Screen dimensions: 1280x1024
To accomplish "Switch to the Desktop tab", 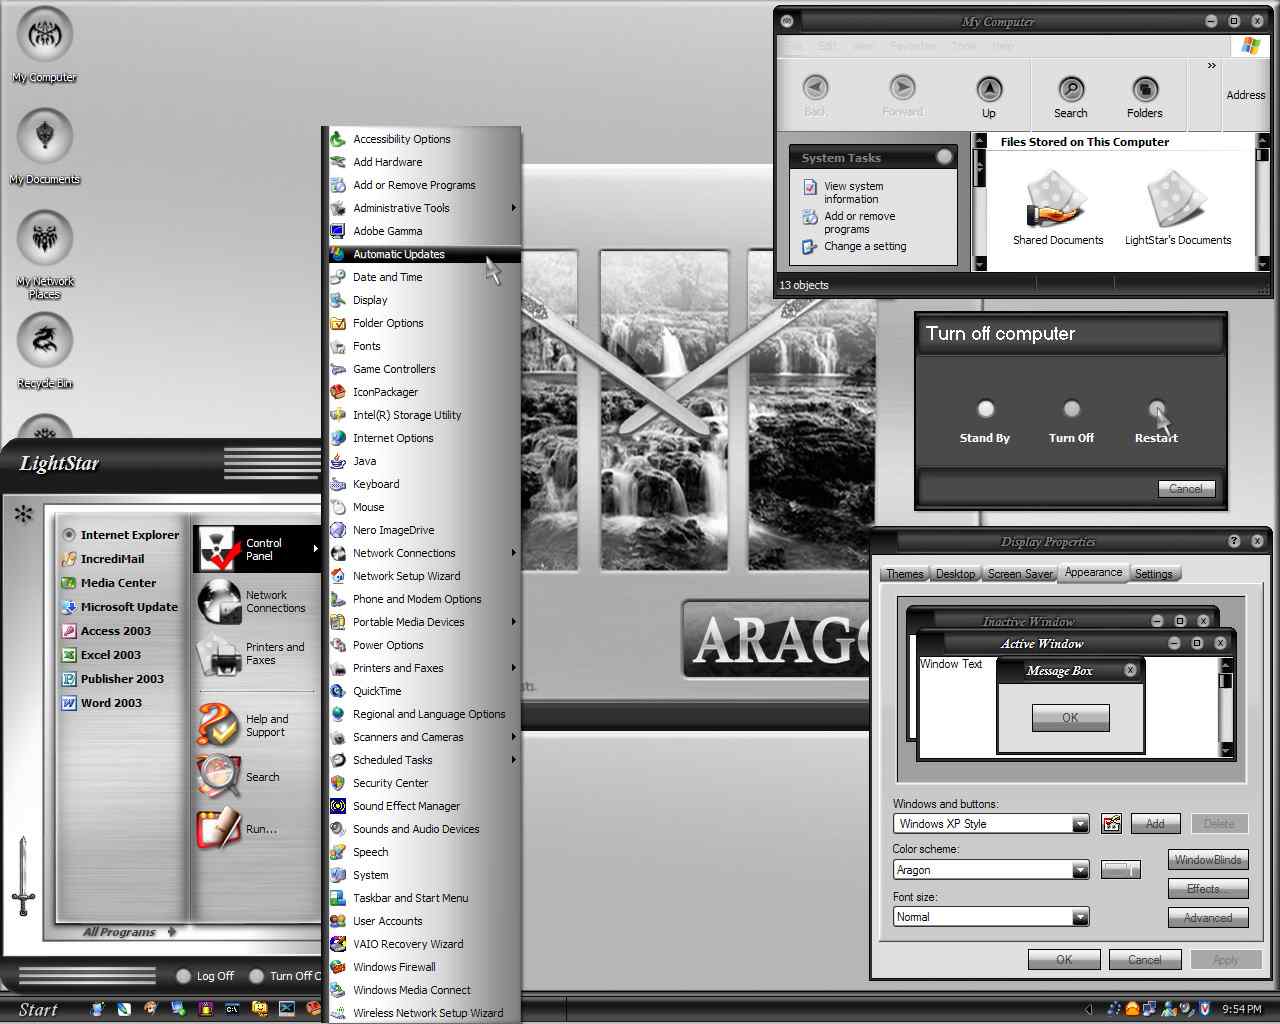I will pyautogui.click(x=955, y=574).
